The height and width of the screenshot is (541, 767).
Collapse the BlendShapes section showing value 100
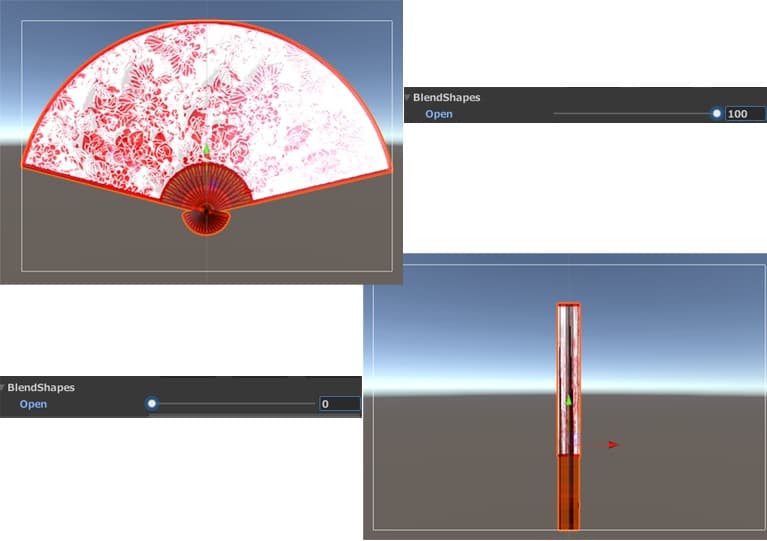[x=407, y=97]
